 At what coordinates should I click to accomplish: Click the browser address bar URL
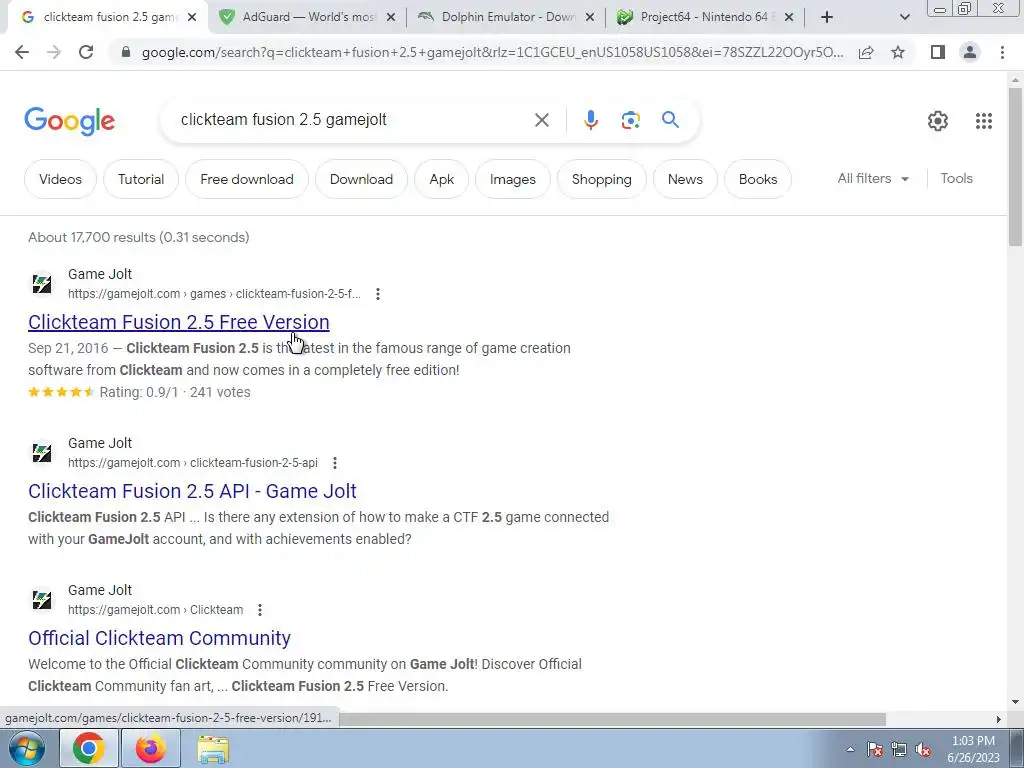pos(492,52)
